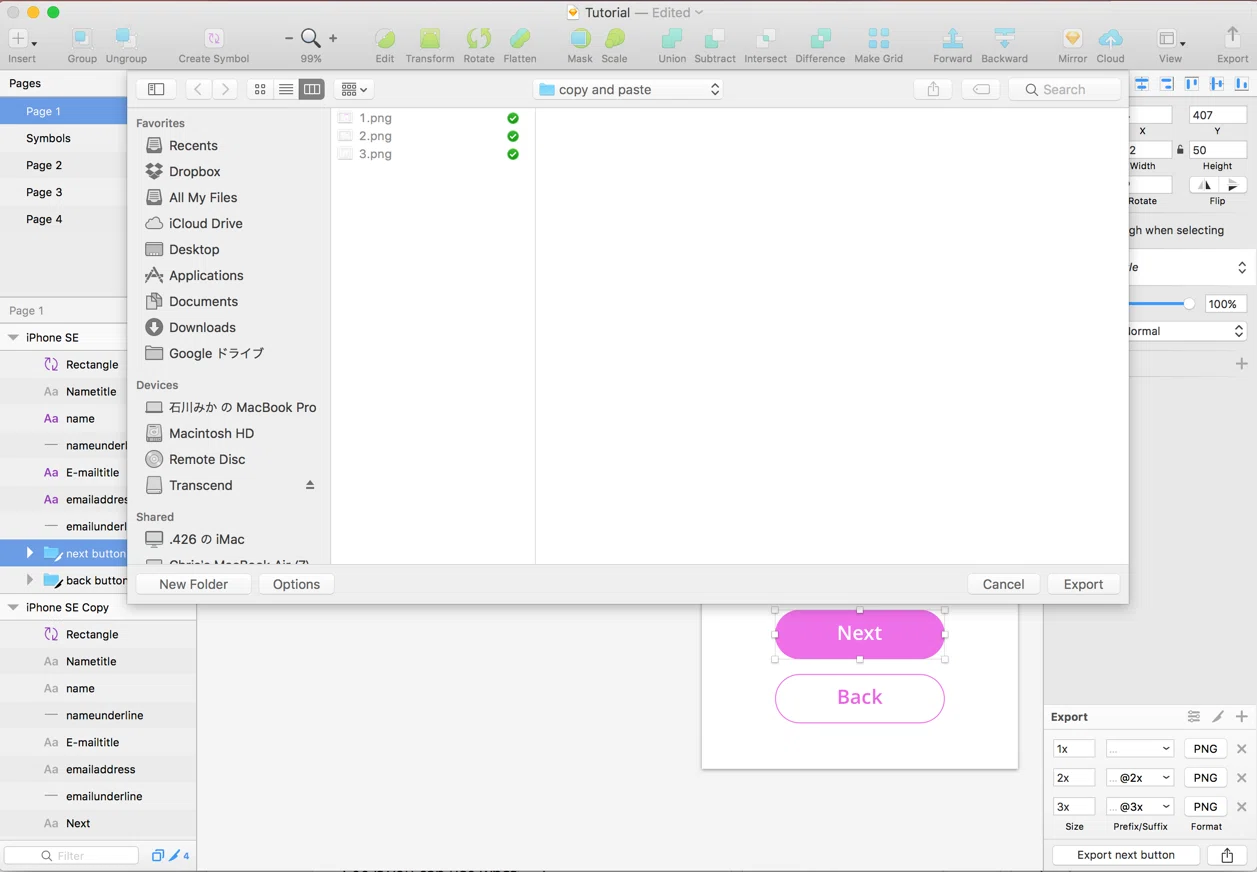
Task: Toggle the dialog sidebar visibility button
Action: (x=156, y=89)
